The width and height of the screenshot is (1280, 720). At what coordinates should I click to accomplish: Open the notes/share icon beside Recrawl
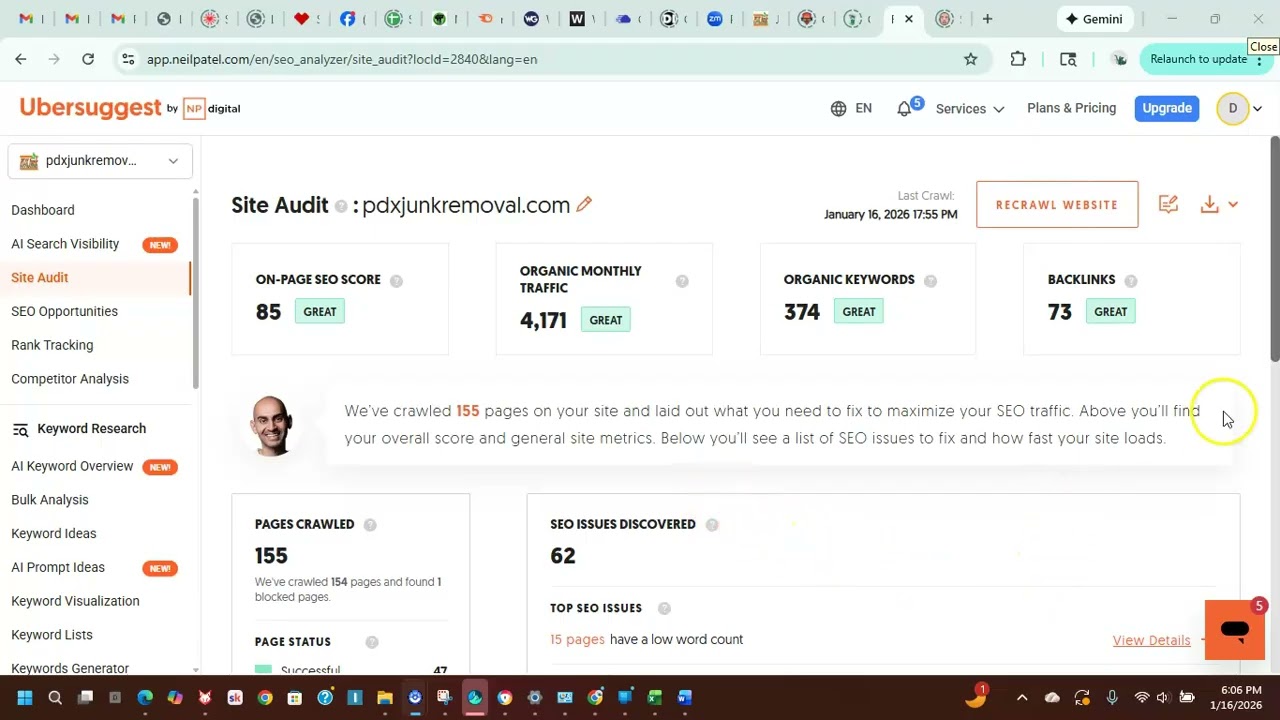coord(1168,204)
